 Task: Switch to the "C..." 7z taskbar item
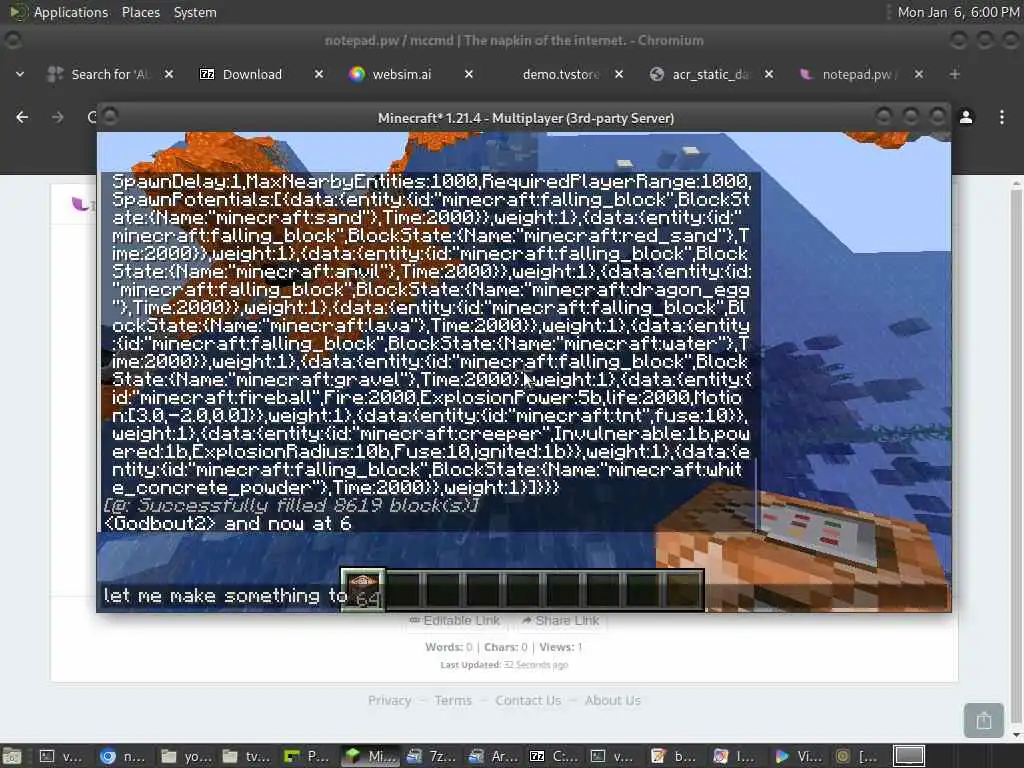[553, 756]
